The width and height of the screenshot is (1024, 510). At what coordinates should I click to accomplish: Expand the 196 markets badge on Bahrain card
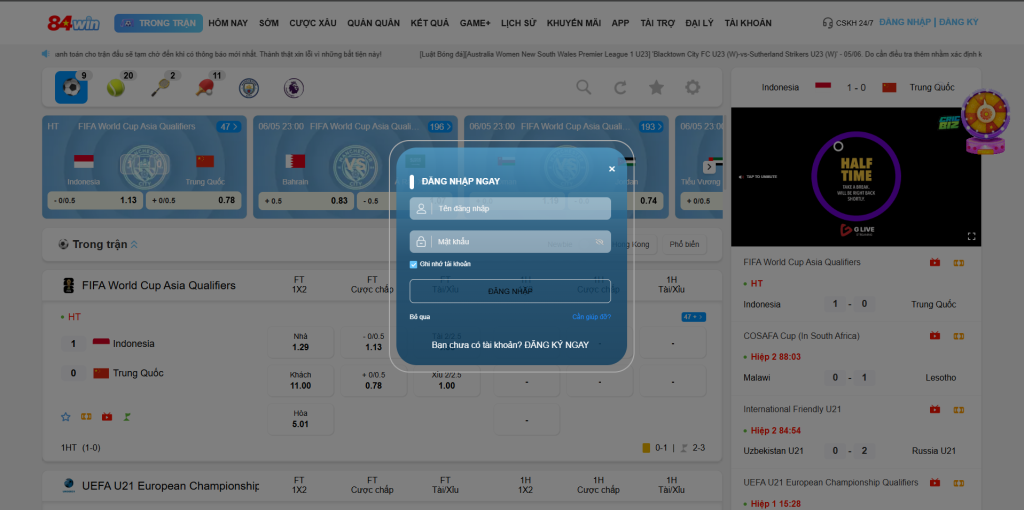click(440, 127)
